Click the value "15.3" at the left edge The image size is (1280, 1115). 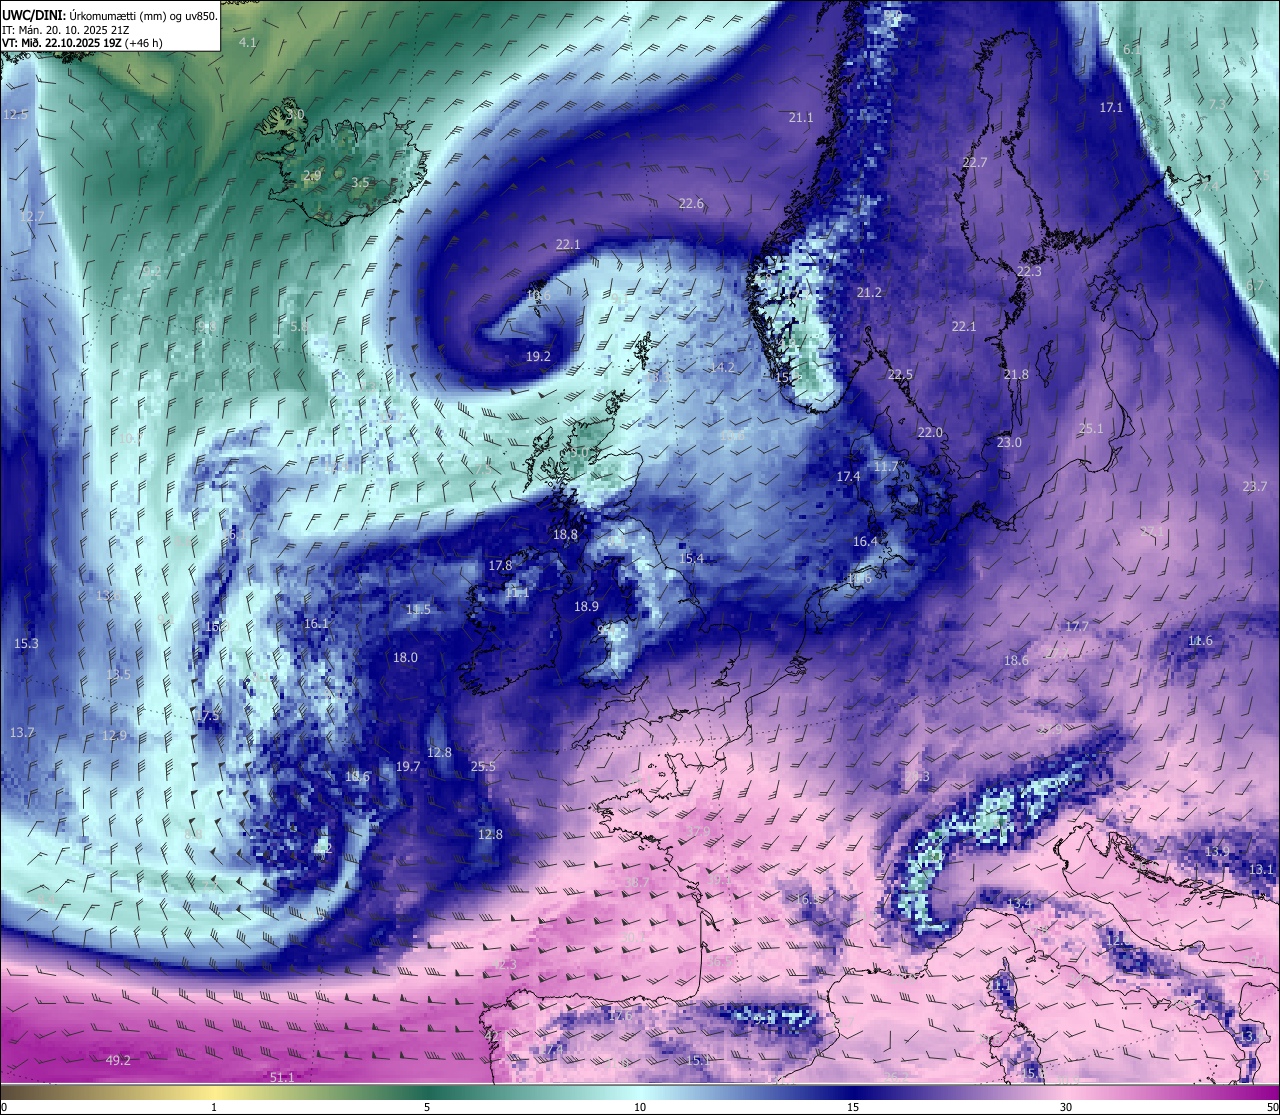(x=27, y=643)
